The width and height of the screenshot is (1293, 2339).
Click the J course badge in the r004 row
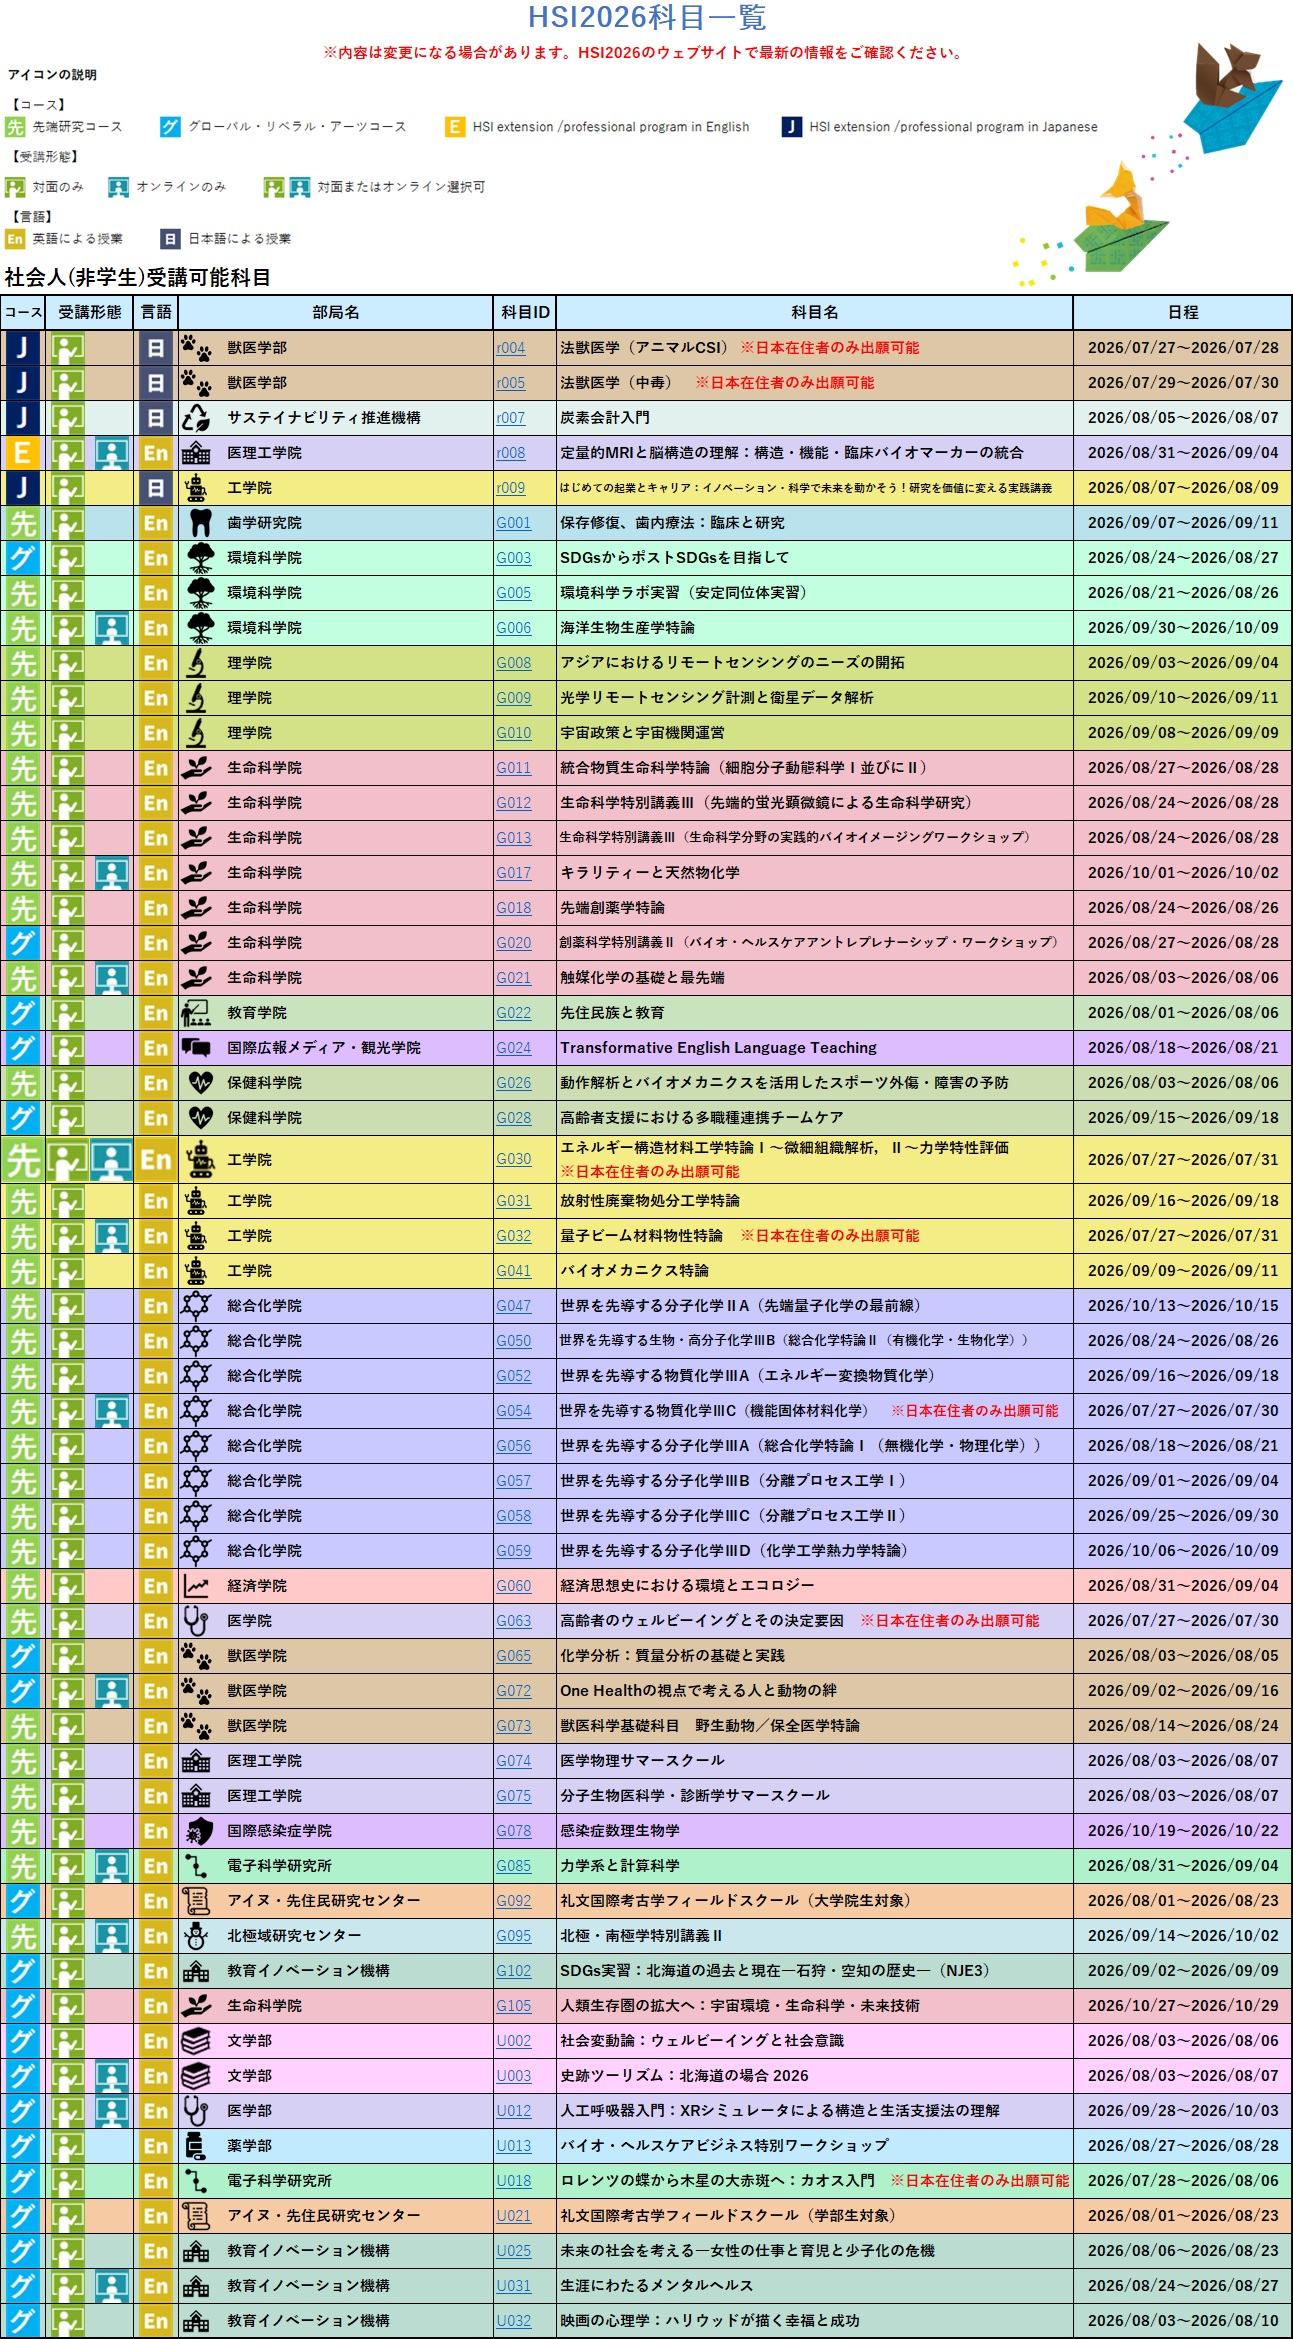(22, 348)
